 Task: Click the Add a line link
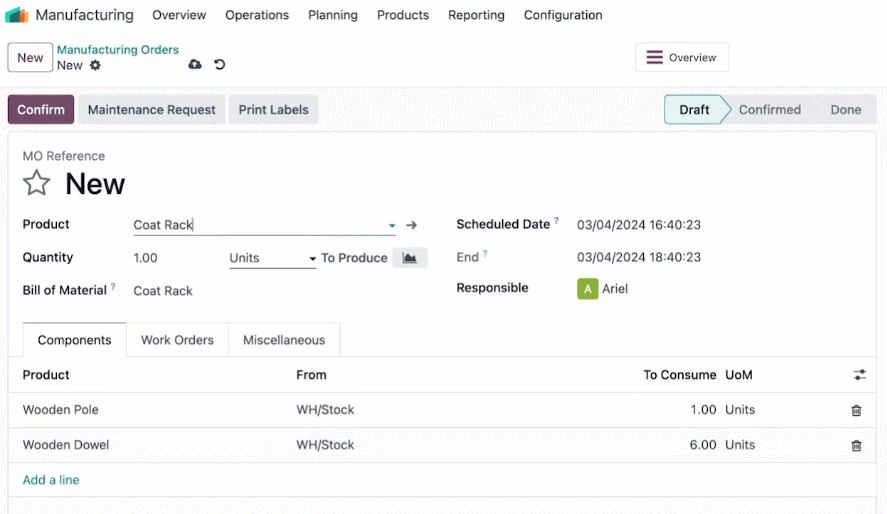(51, 480)
